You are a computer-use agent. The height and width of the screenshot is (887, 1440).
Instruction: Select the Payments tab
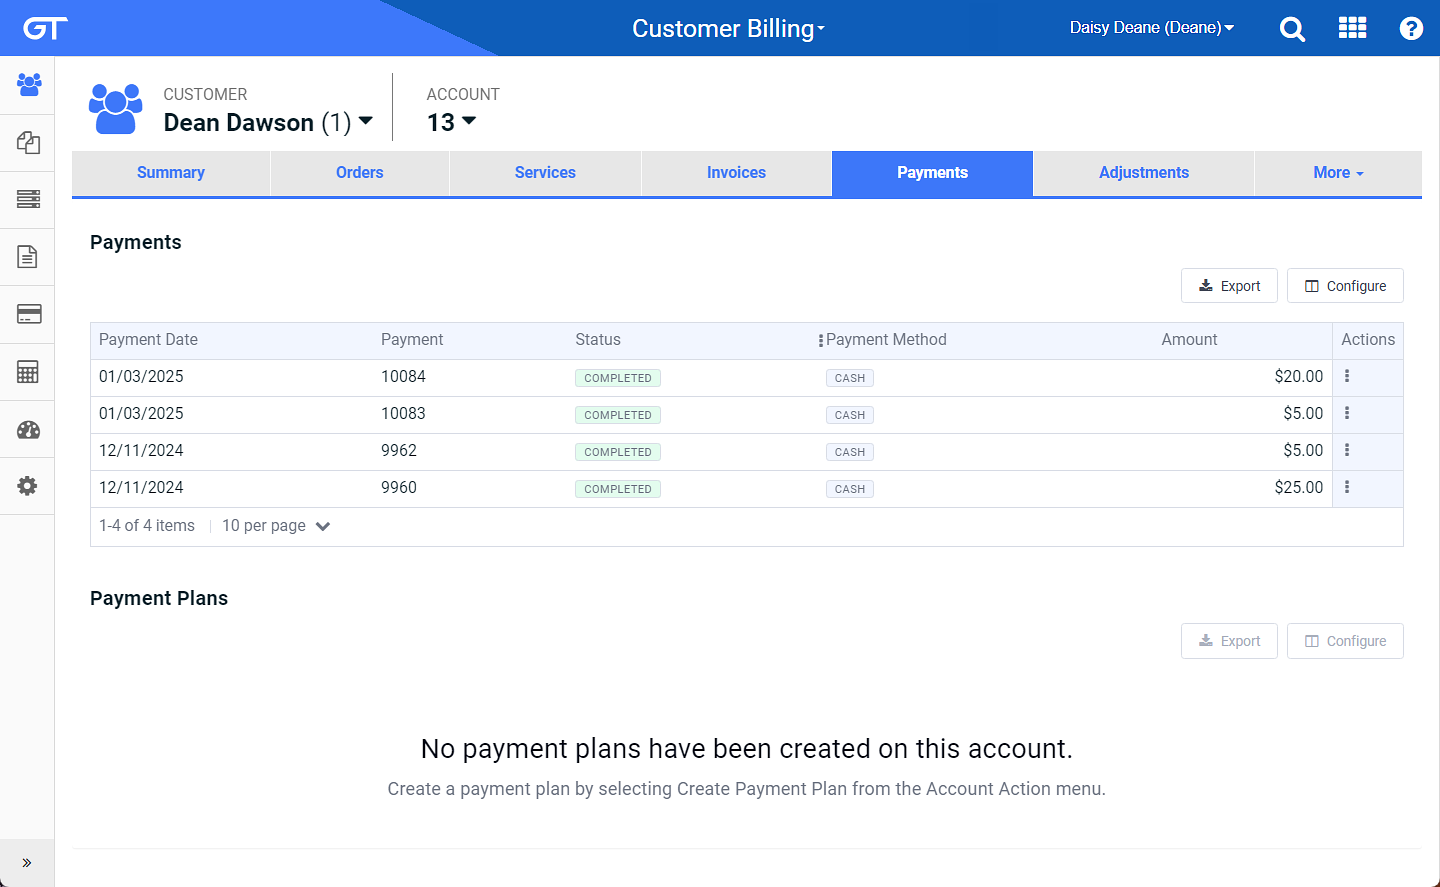932,173
